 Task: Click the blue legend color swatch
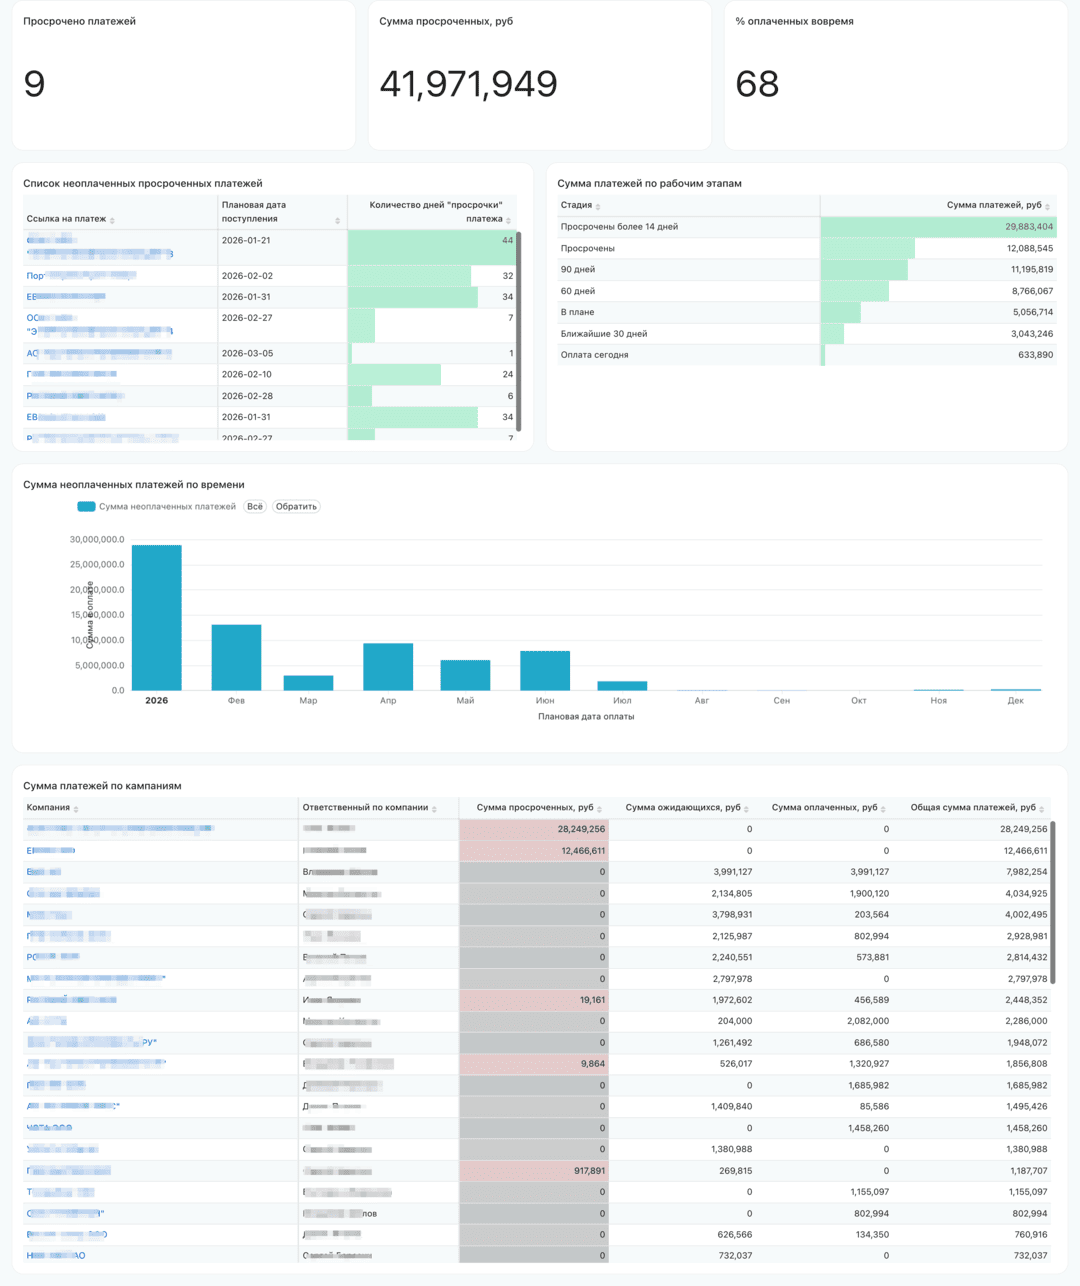click(x=86, y=507)
